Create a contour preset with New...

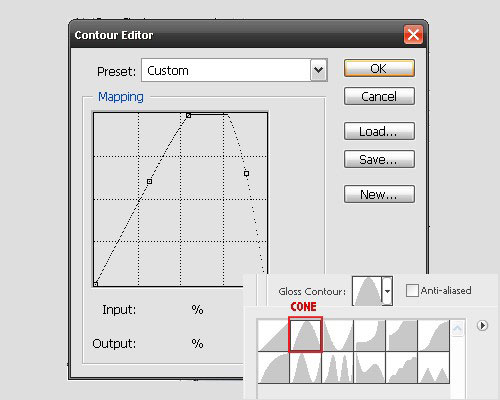coord(379,194)
